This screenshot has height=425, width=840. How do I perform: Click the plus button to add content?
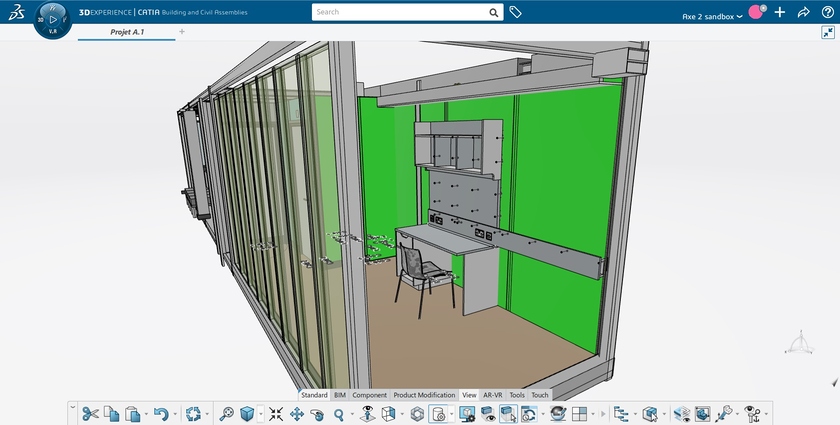[780, 13]
